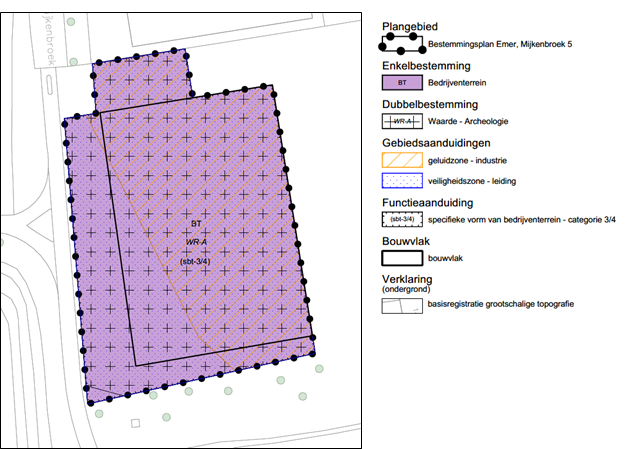Viewport: 643px width, 449px height.
Task: Click the 'Plangebied' legend heading
Action: [410, 27]
